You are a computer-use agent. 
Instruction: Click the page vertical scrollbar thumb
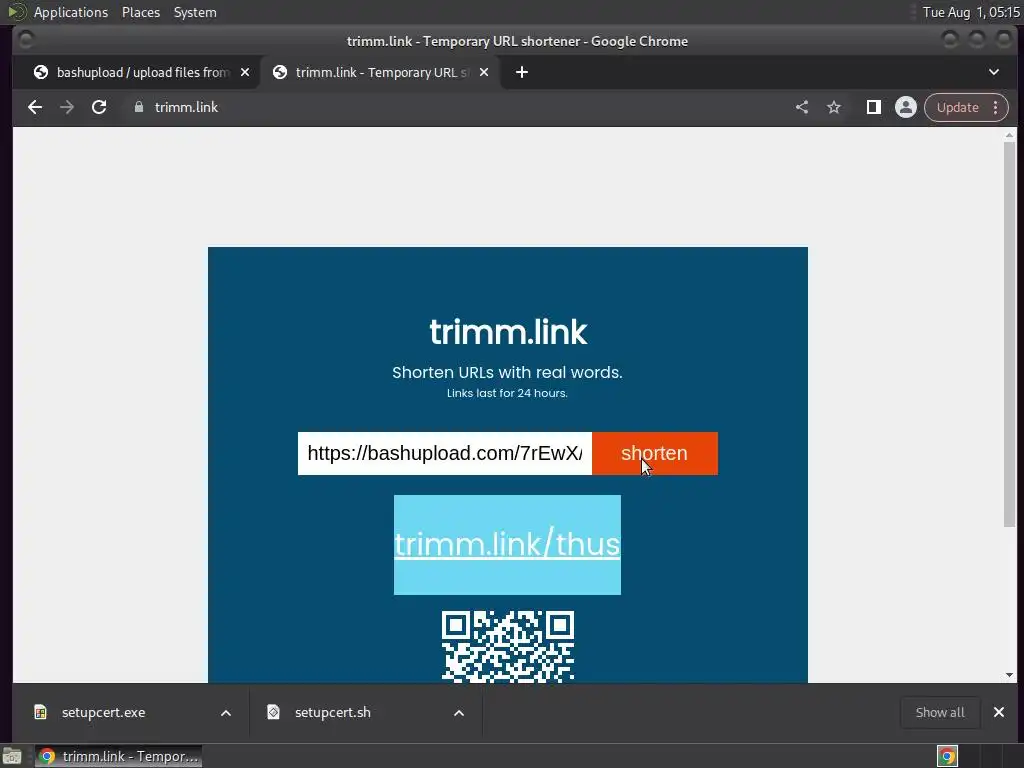pyautogui.click(x=1010, y=333)
